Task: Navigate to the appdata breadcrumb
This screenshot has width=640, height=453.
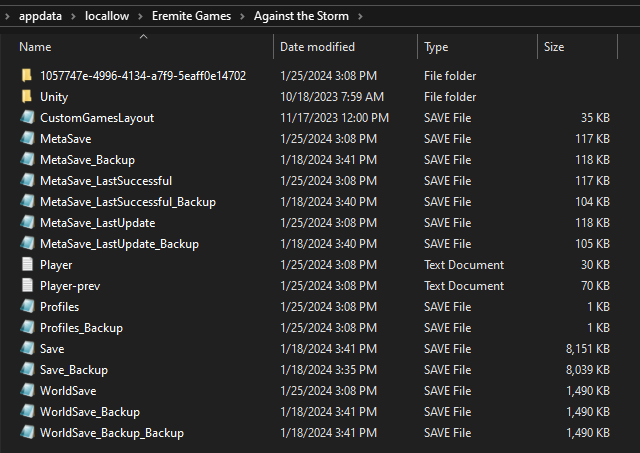Action: point(40,17)
